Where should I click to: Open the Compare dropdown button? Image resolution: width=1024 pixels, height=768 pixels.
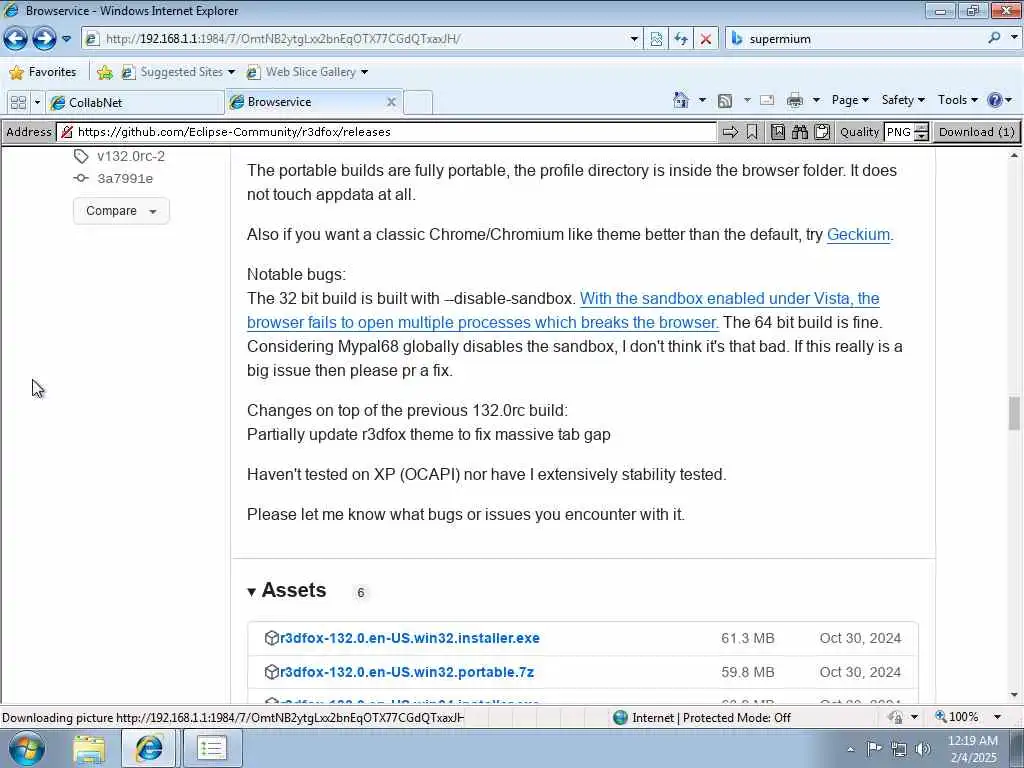121,211
